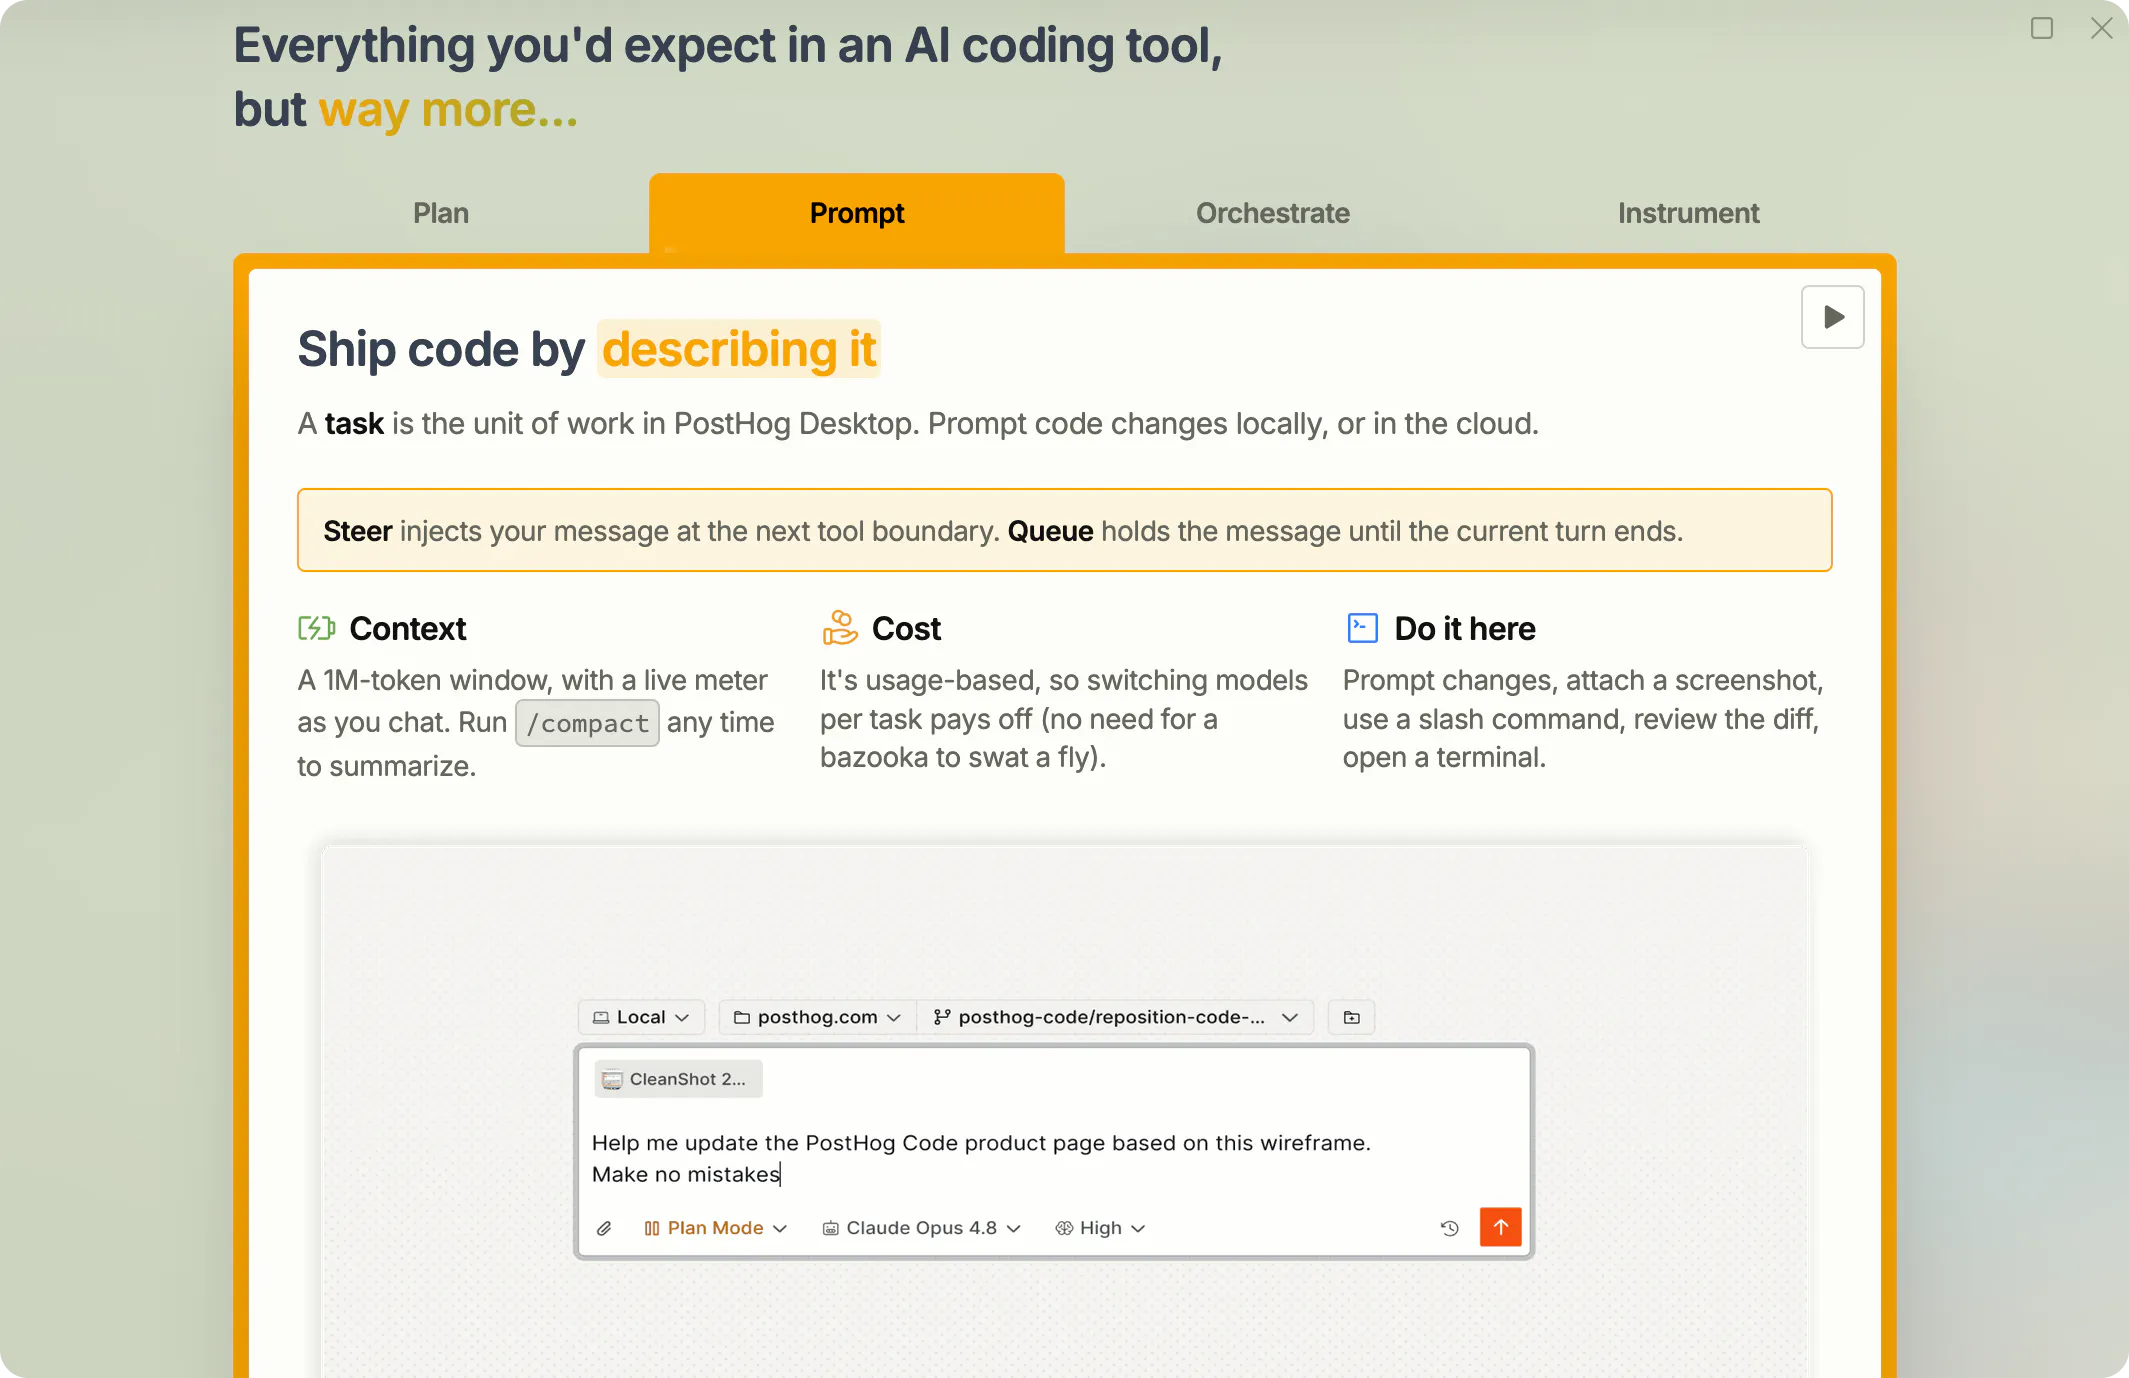Click the laptop icon beside Local
2129x1378 pixels.
(x=601, y=1017)
